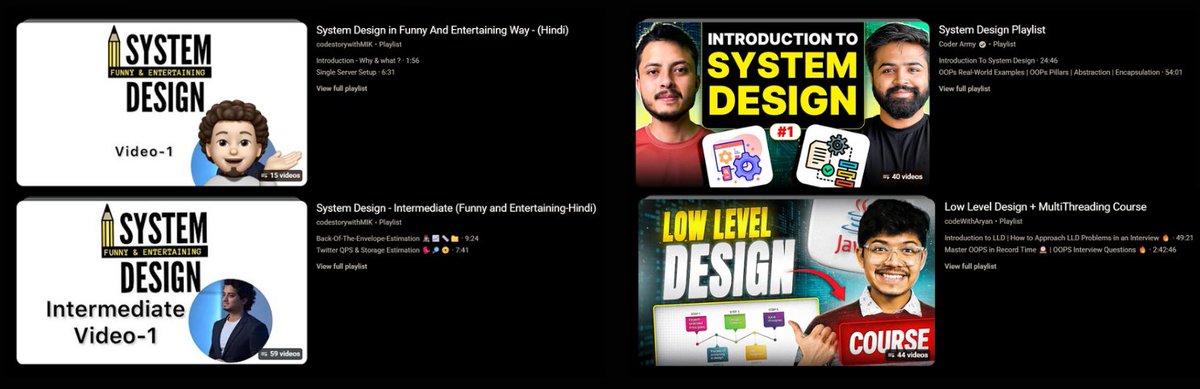View full playlist for Funny And Entertaining Hindi

[x=342, y=89]
